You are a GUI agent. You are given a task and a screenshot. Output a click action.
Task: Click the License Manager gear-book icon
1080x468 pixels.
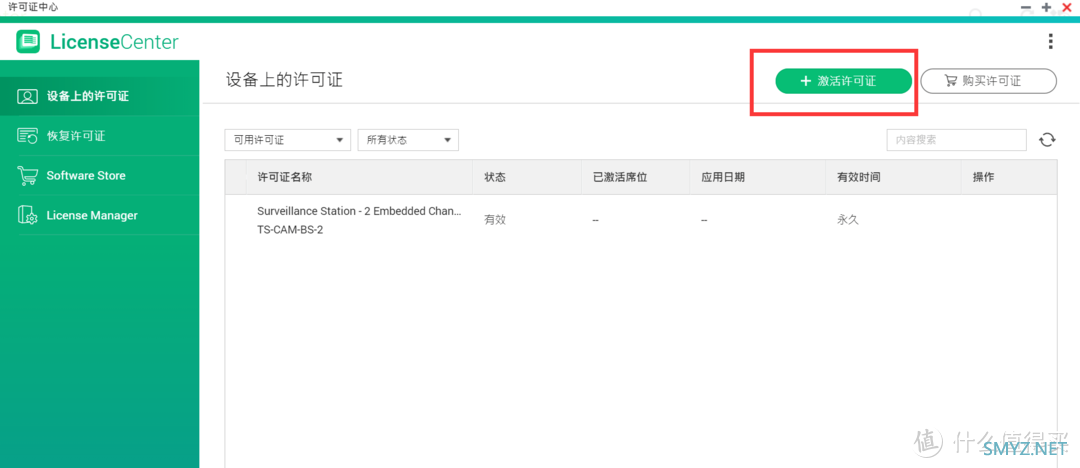click(x=27, y=216)
